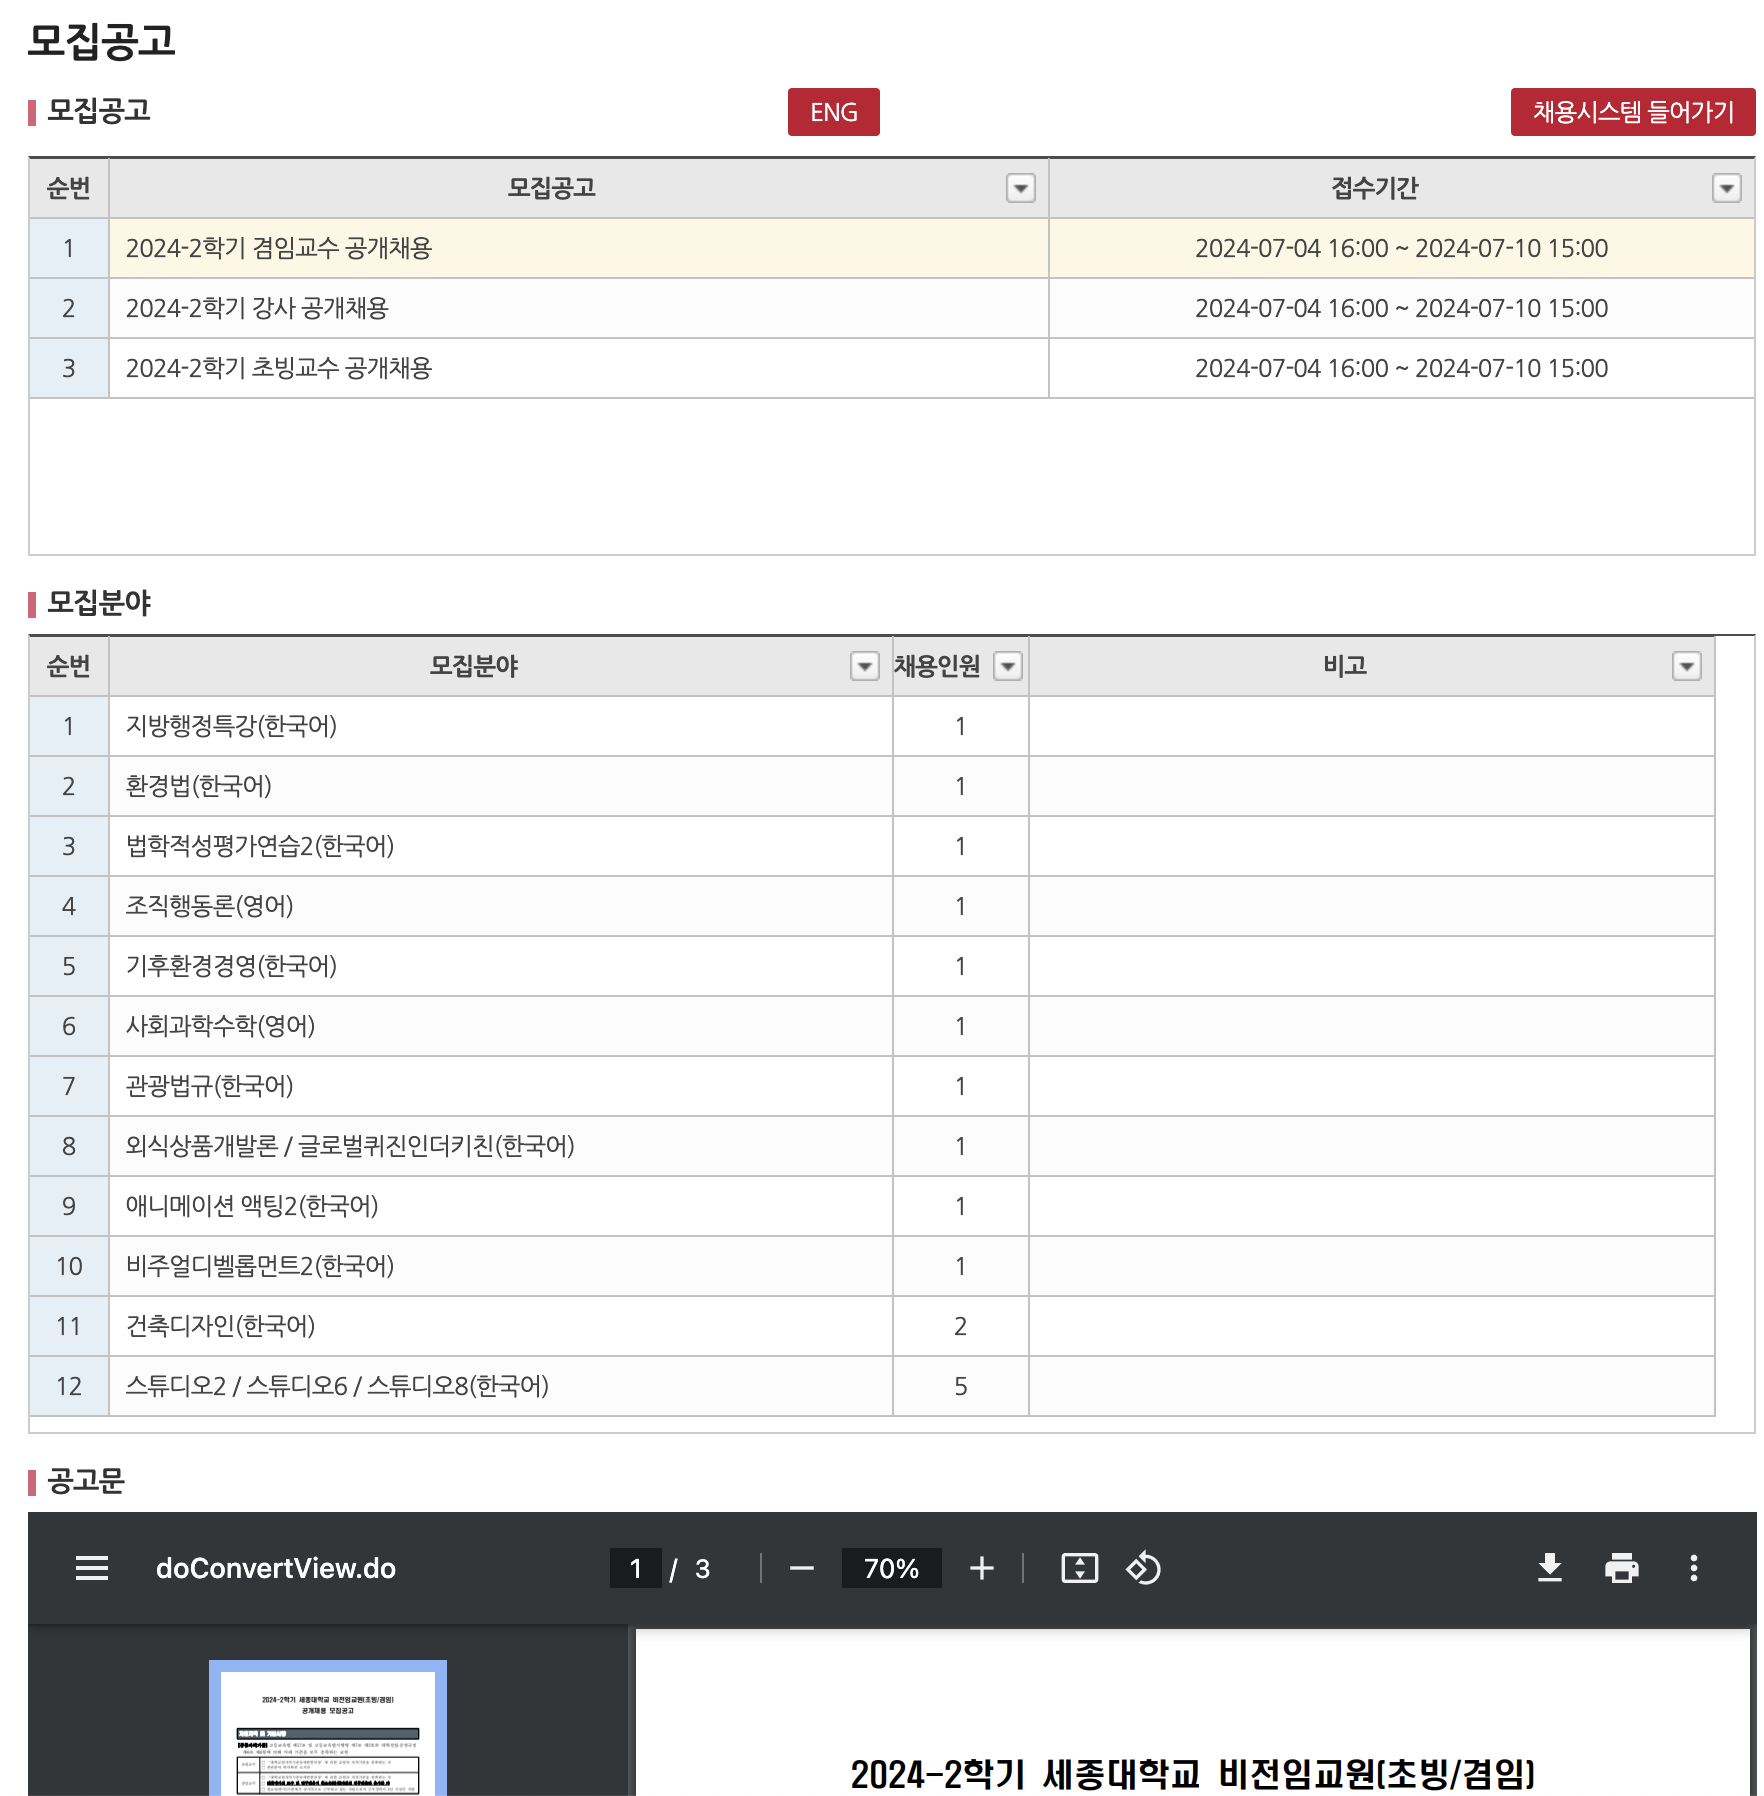The width and height of the screenshot is (1764, 1796).
Task: Open filter dropdown on 채용인원 column header
Action: [x=1008, y=666]
